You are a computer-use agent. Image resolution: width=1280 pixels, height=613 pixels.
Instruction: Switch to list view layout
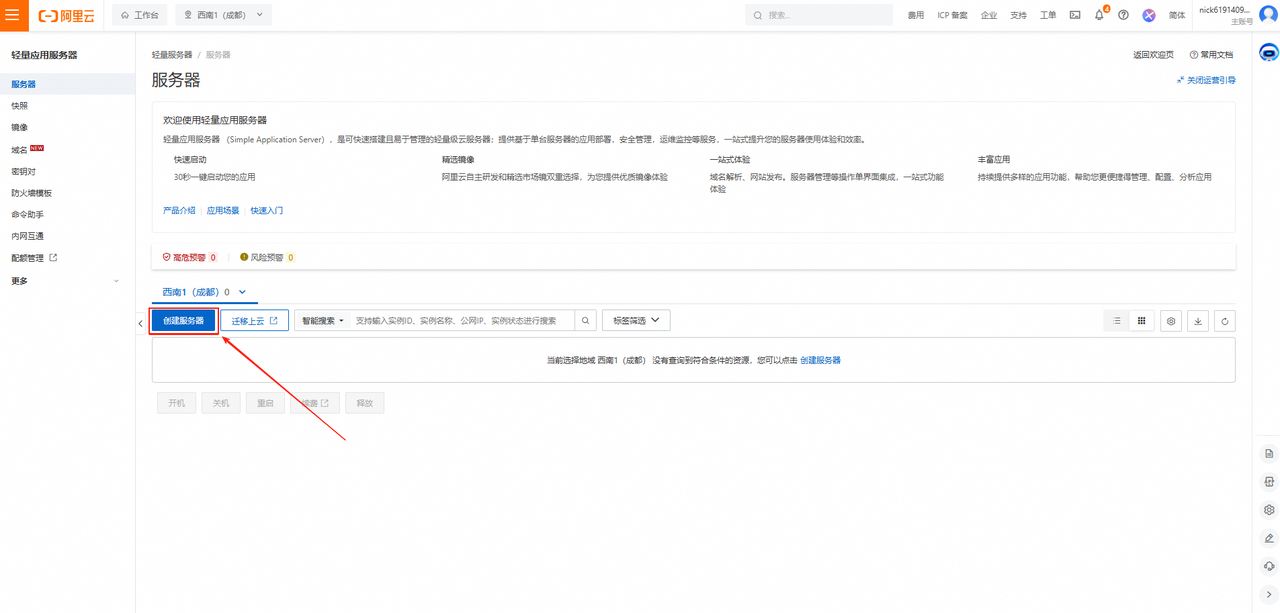click(1116, 321)
